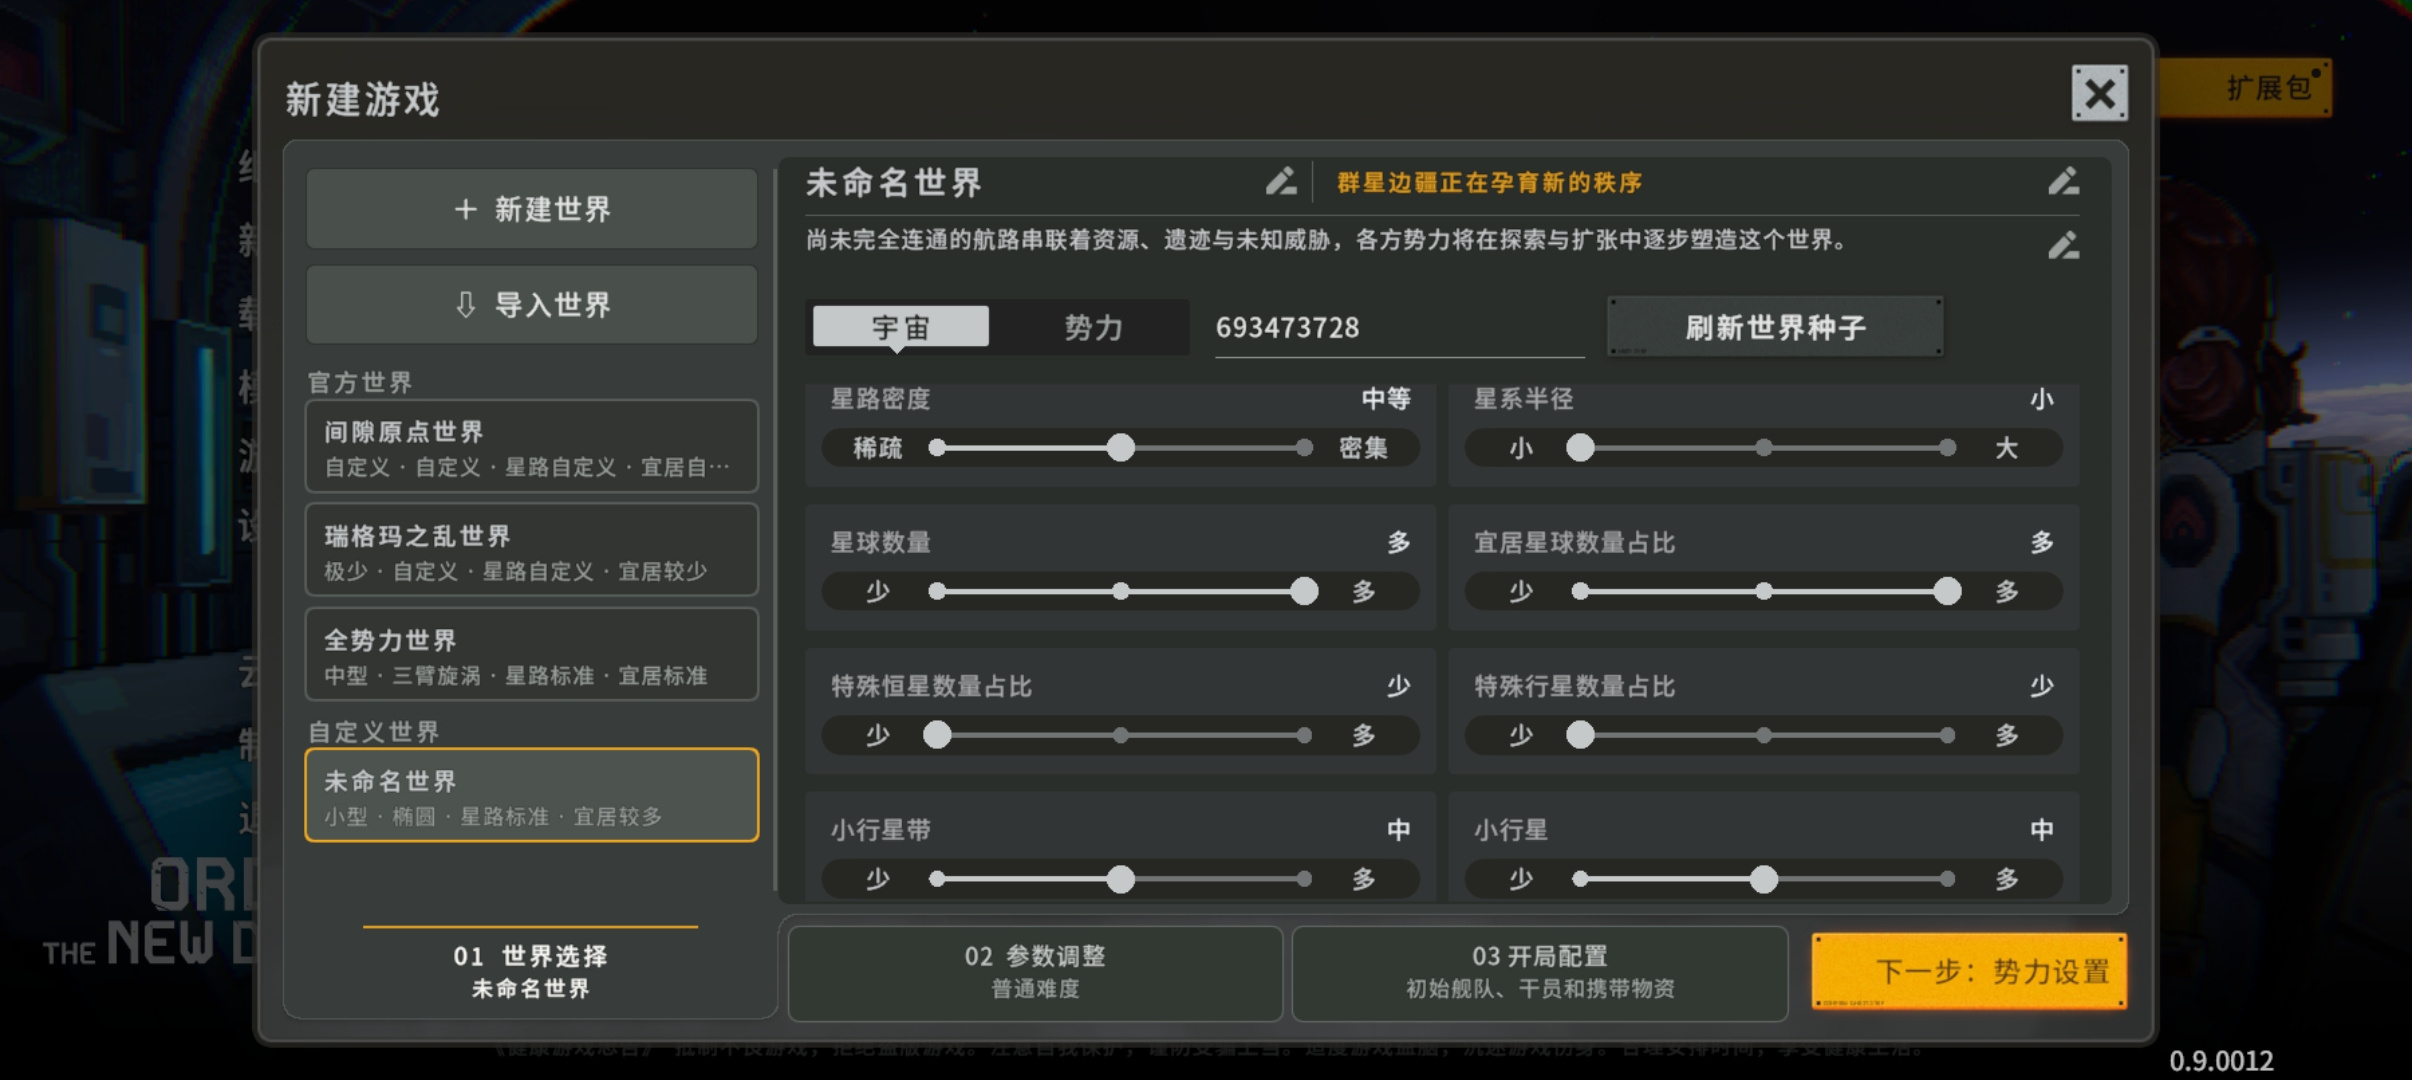Click the 星球数量 slider handle
Screen dimensions: 2412x1080
point(1304,591)
